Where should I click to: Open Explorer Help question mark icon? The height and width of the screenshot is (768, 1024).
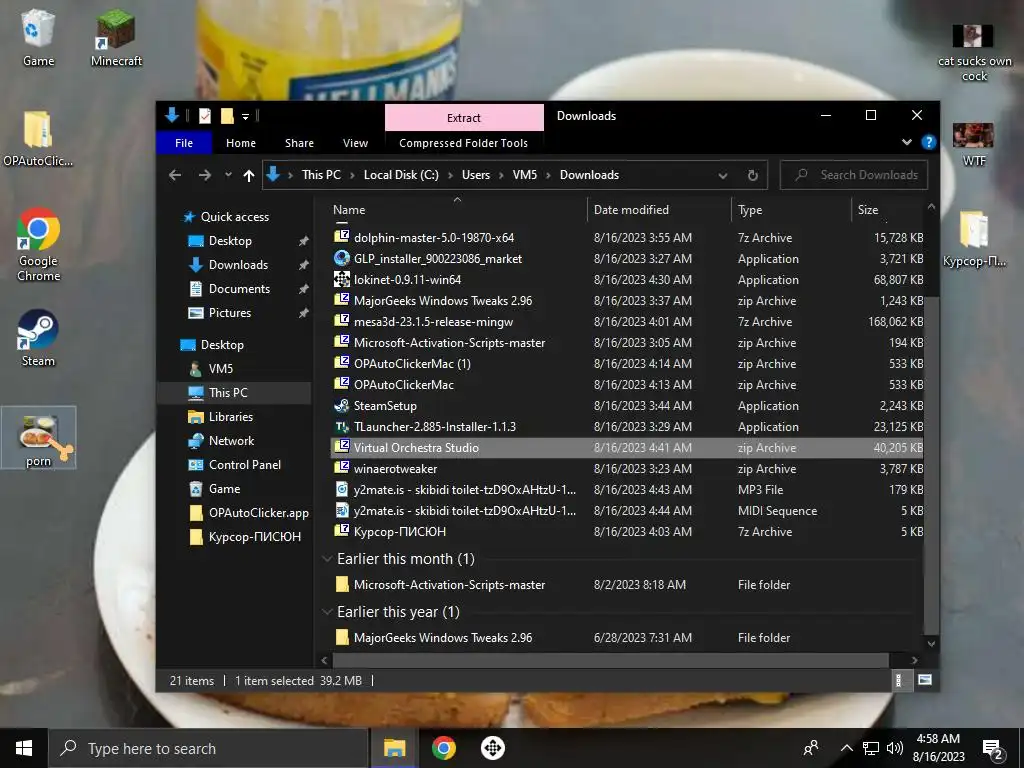tap(928, 142)
